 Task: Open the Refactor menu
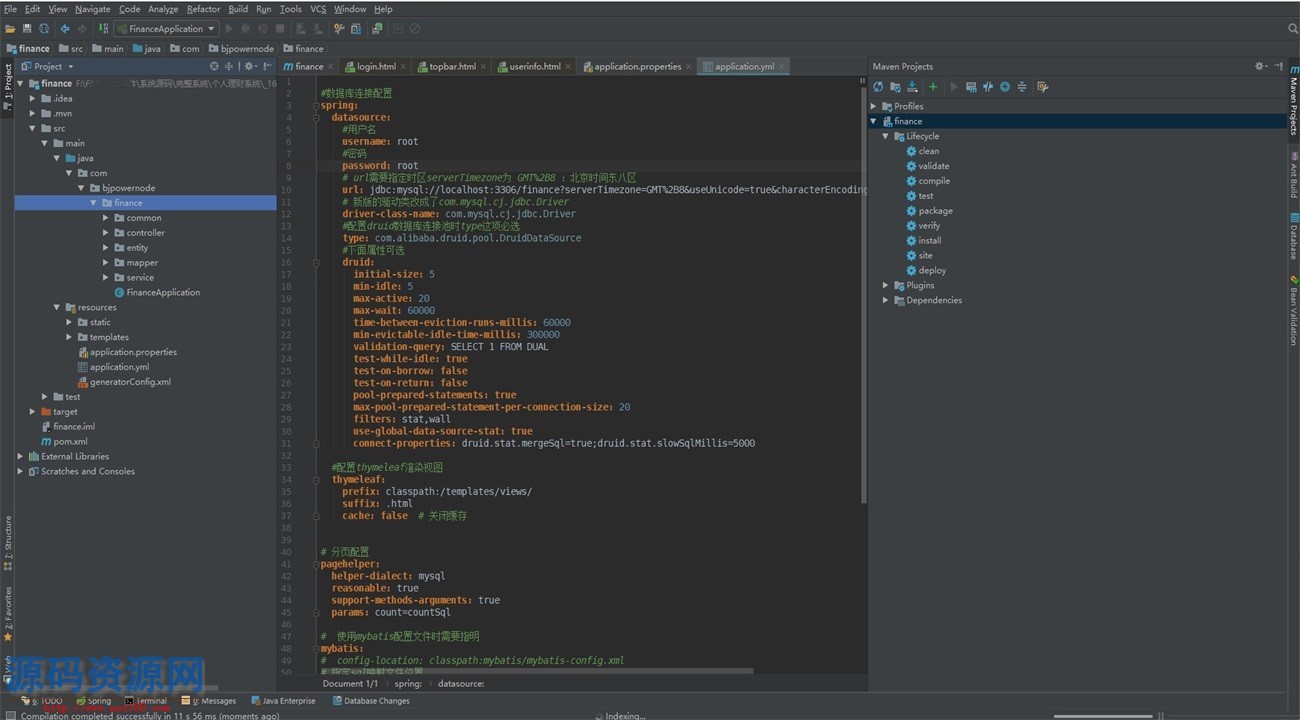click(203, 9)
